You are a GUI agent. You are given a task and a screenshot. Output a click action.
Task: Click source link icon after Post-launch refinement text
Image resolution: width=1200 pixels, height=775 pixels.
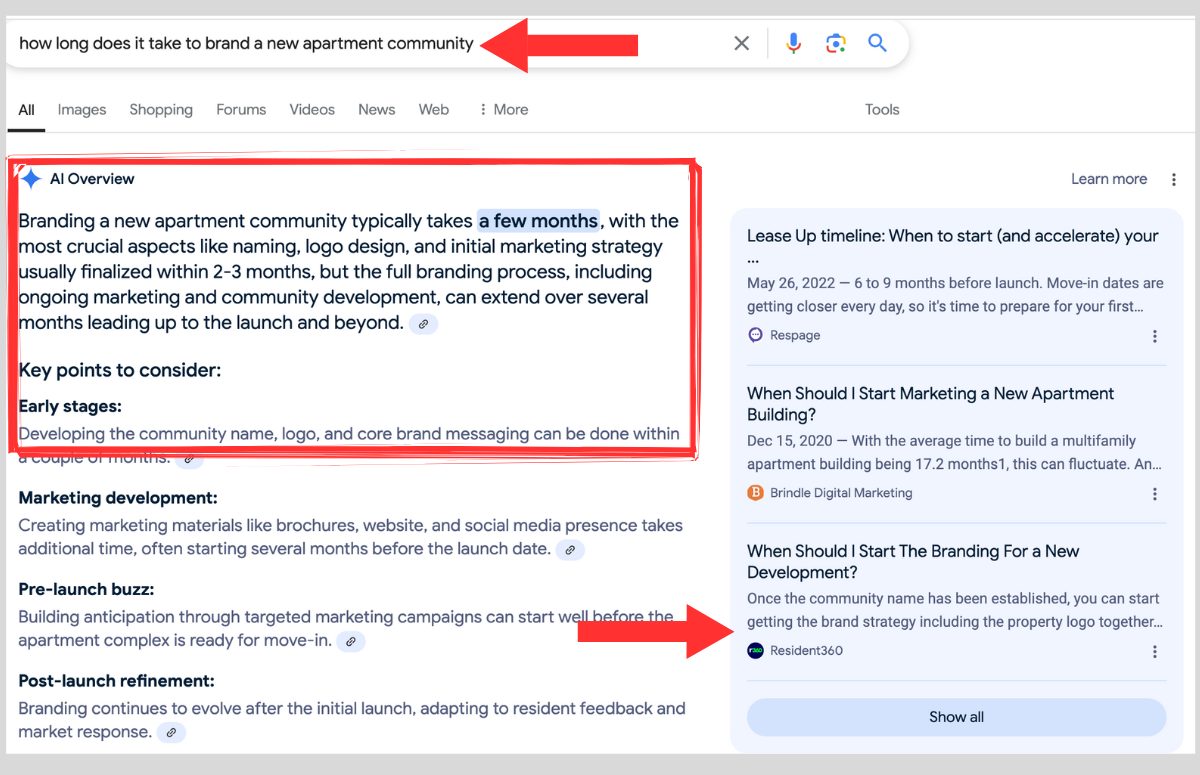(x=171, y=733)
